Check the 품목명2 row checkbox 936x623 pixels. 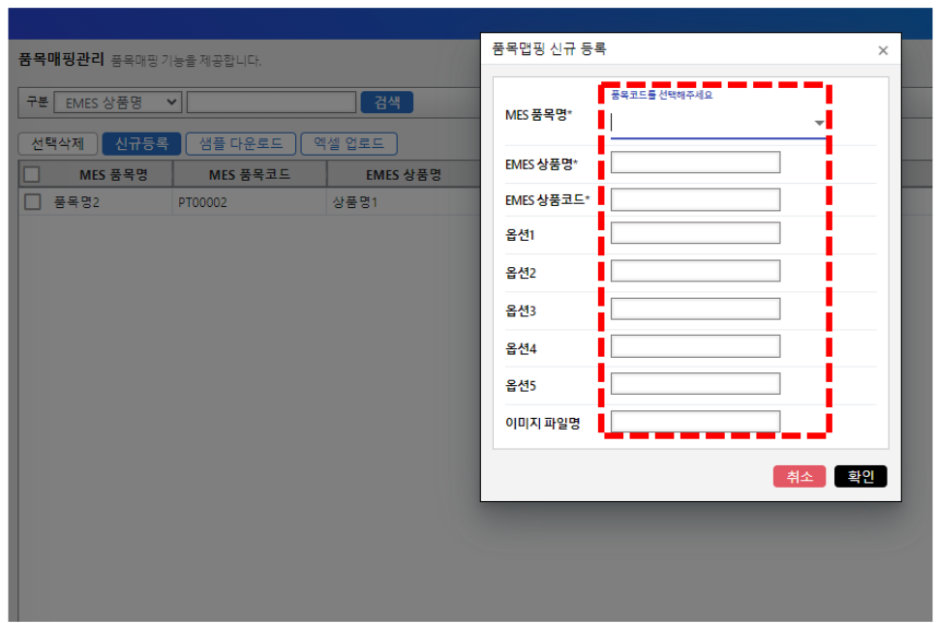[32, 202]
